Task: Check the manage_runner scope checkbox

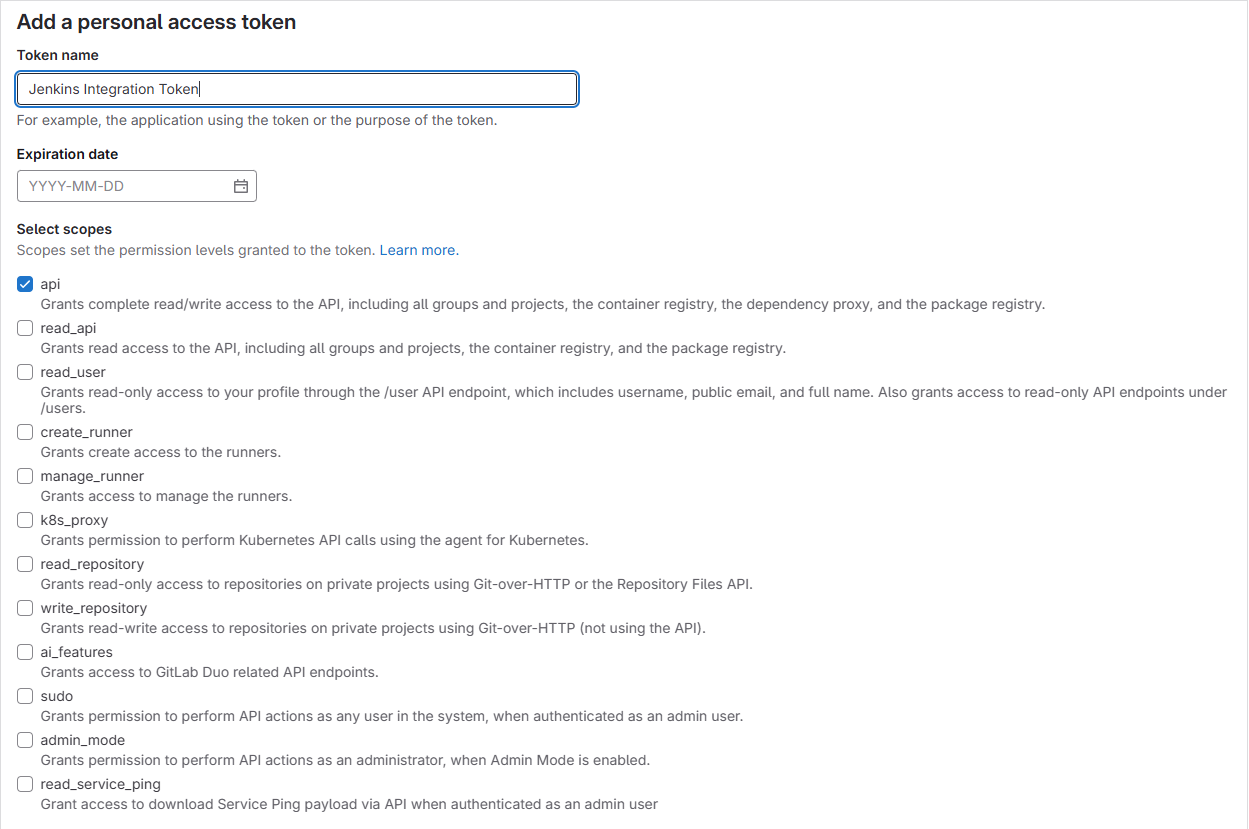Action: 25,476
